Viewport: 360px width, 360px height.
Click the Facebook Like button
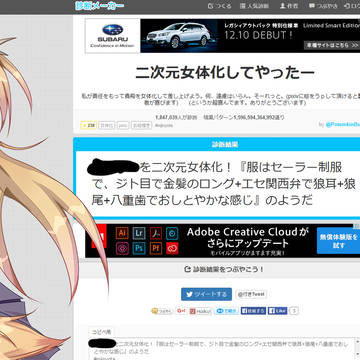pos(277,311)
